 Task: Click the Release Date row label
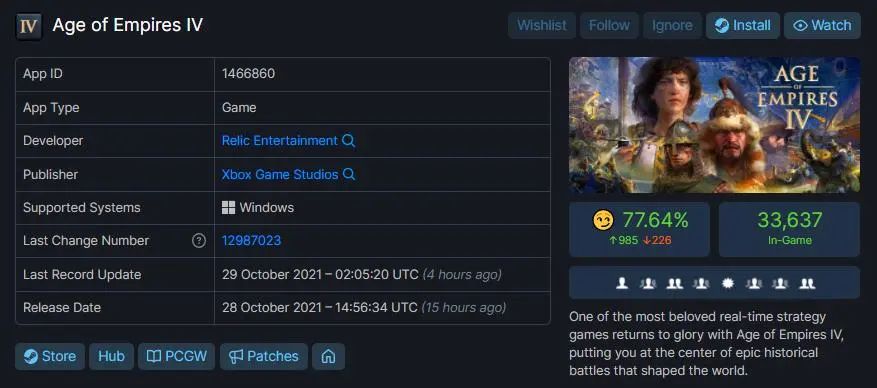point(62,307)
